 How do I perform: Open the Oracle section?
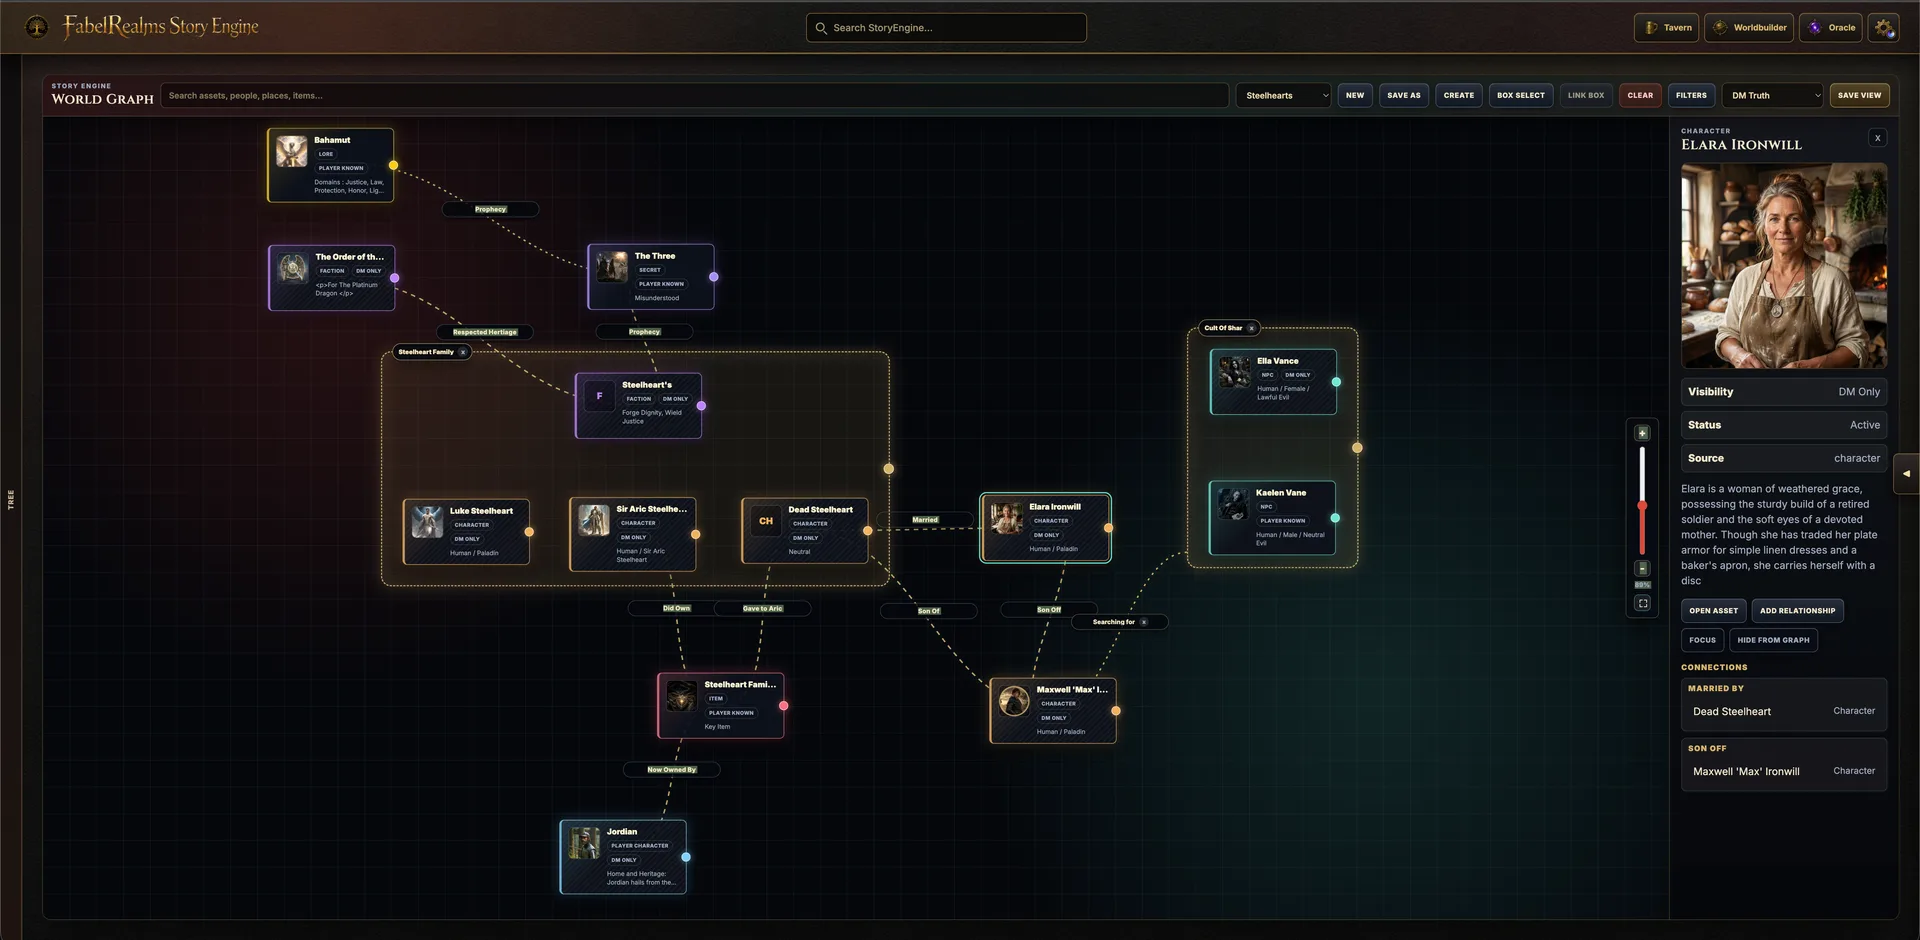[x=1831, y=28]
